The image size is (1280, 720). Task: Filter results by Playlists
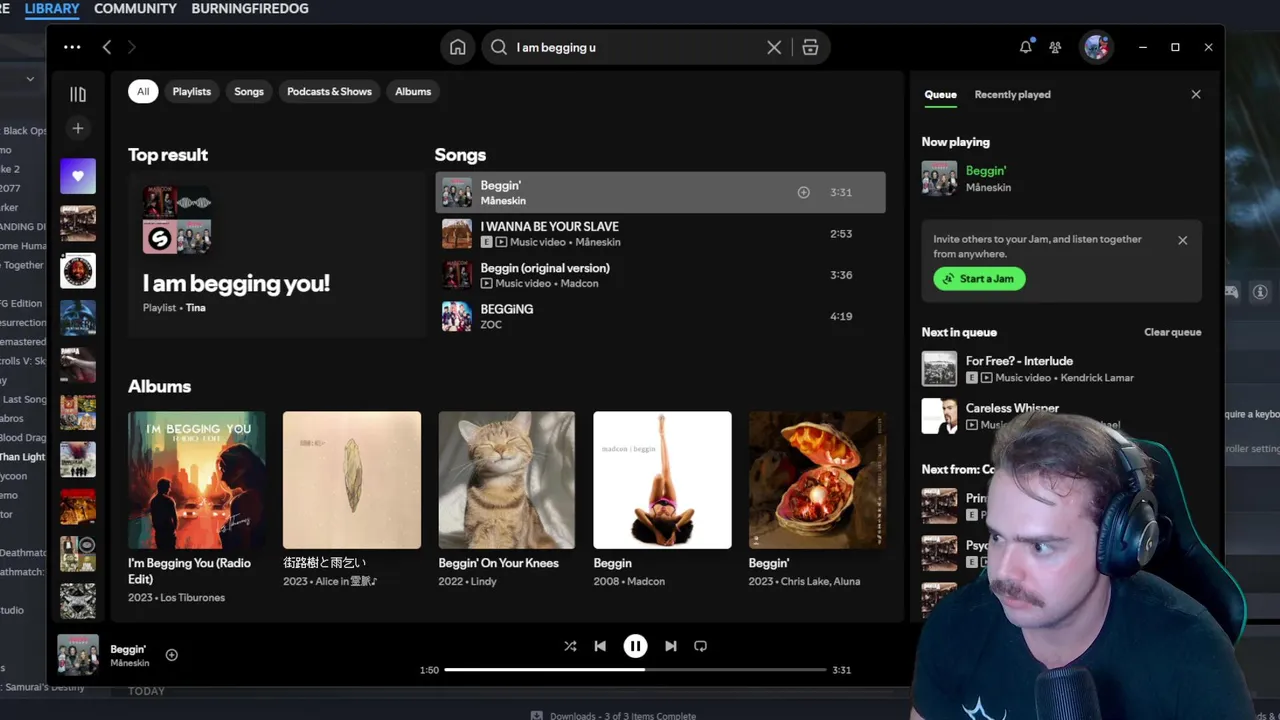192,91
